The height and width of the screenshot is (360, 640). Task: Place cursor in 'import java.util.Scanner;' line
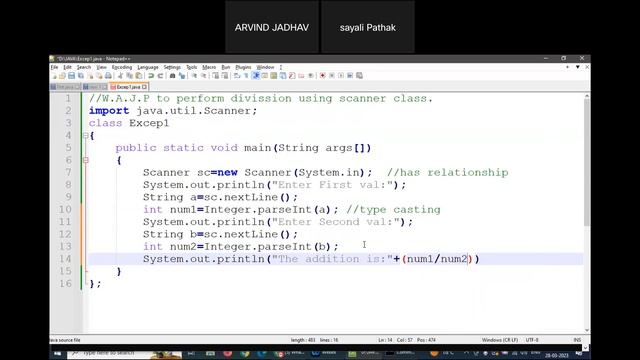point(173,111)
